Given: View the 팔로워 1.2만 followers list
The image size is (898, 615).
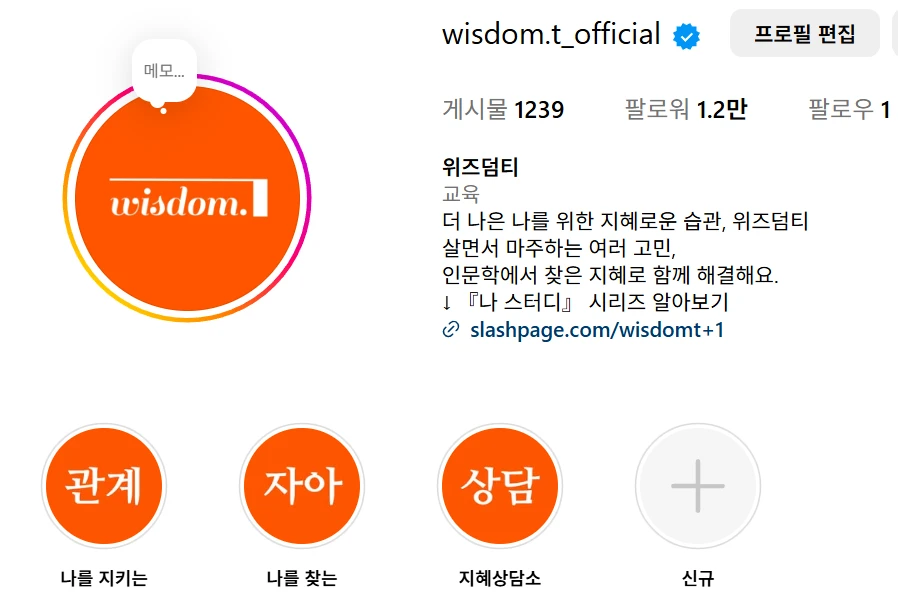Looking at the screenshot, I should [686, 109].
